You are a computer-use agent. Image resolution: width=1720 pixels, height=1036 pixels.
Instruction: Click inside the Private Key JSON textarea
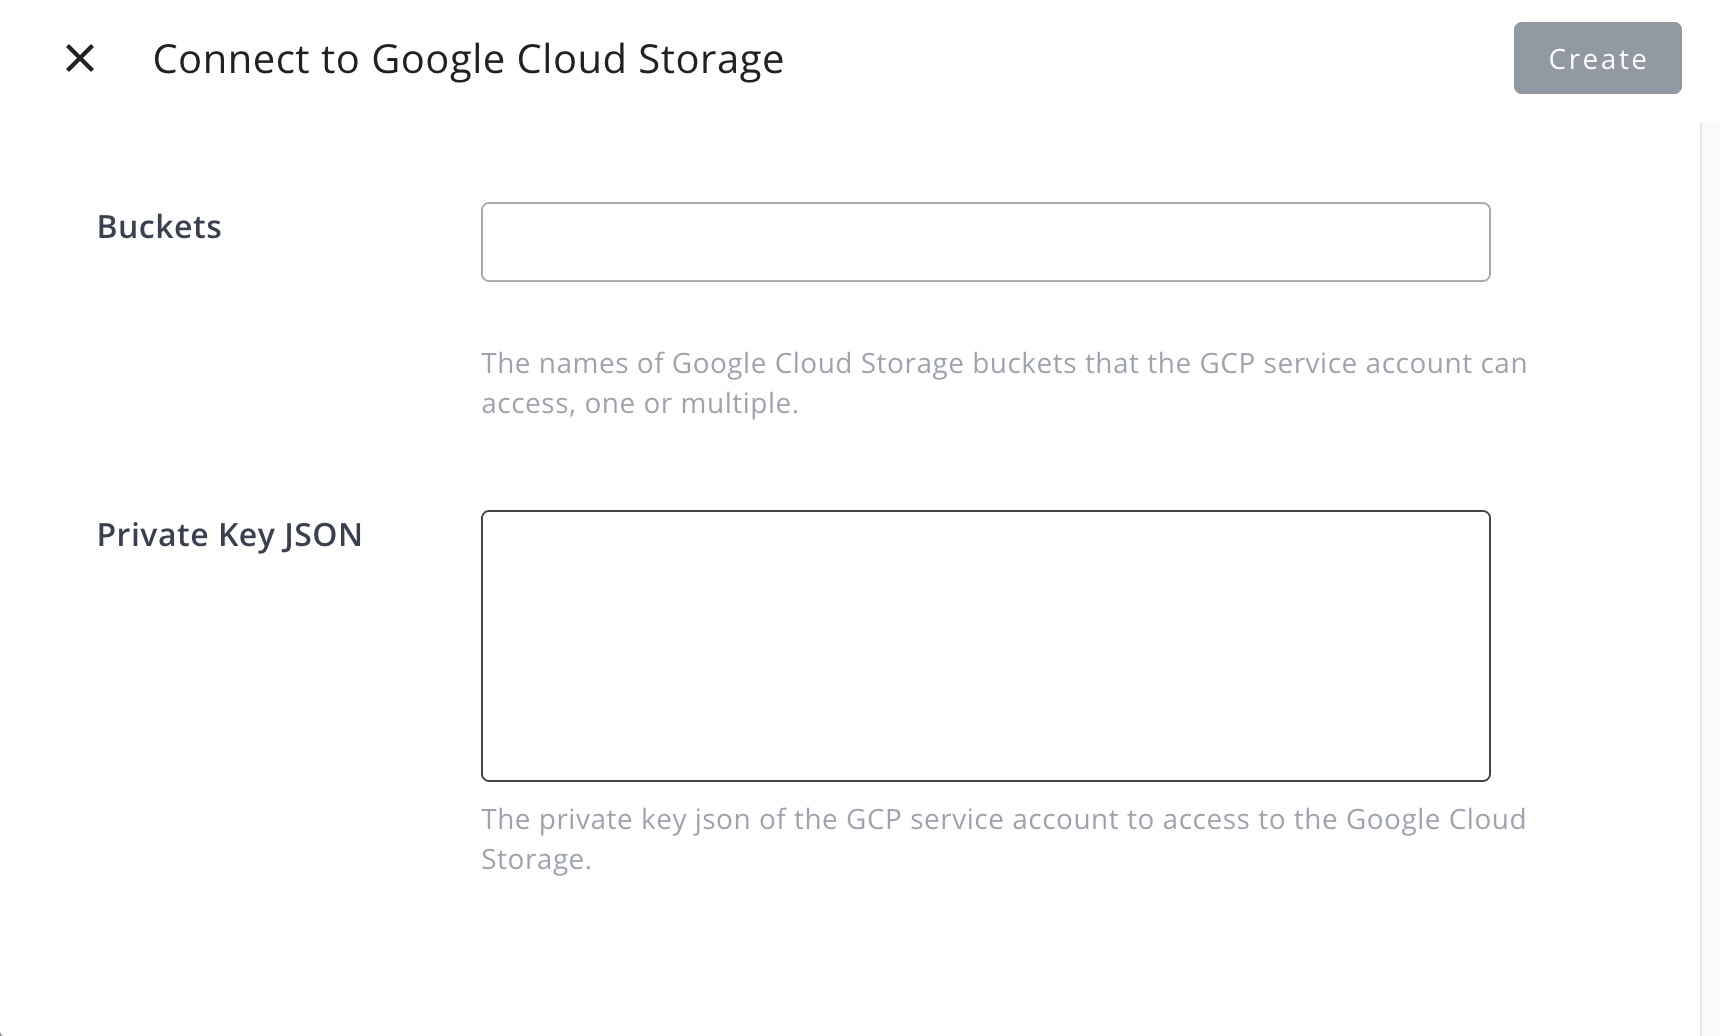[985, 645]
